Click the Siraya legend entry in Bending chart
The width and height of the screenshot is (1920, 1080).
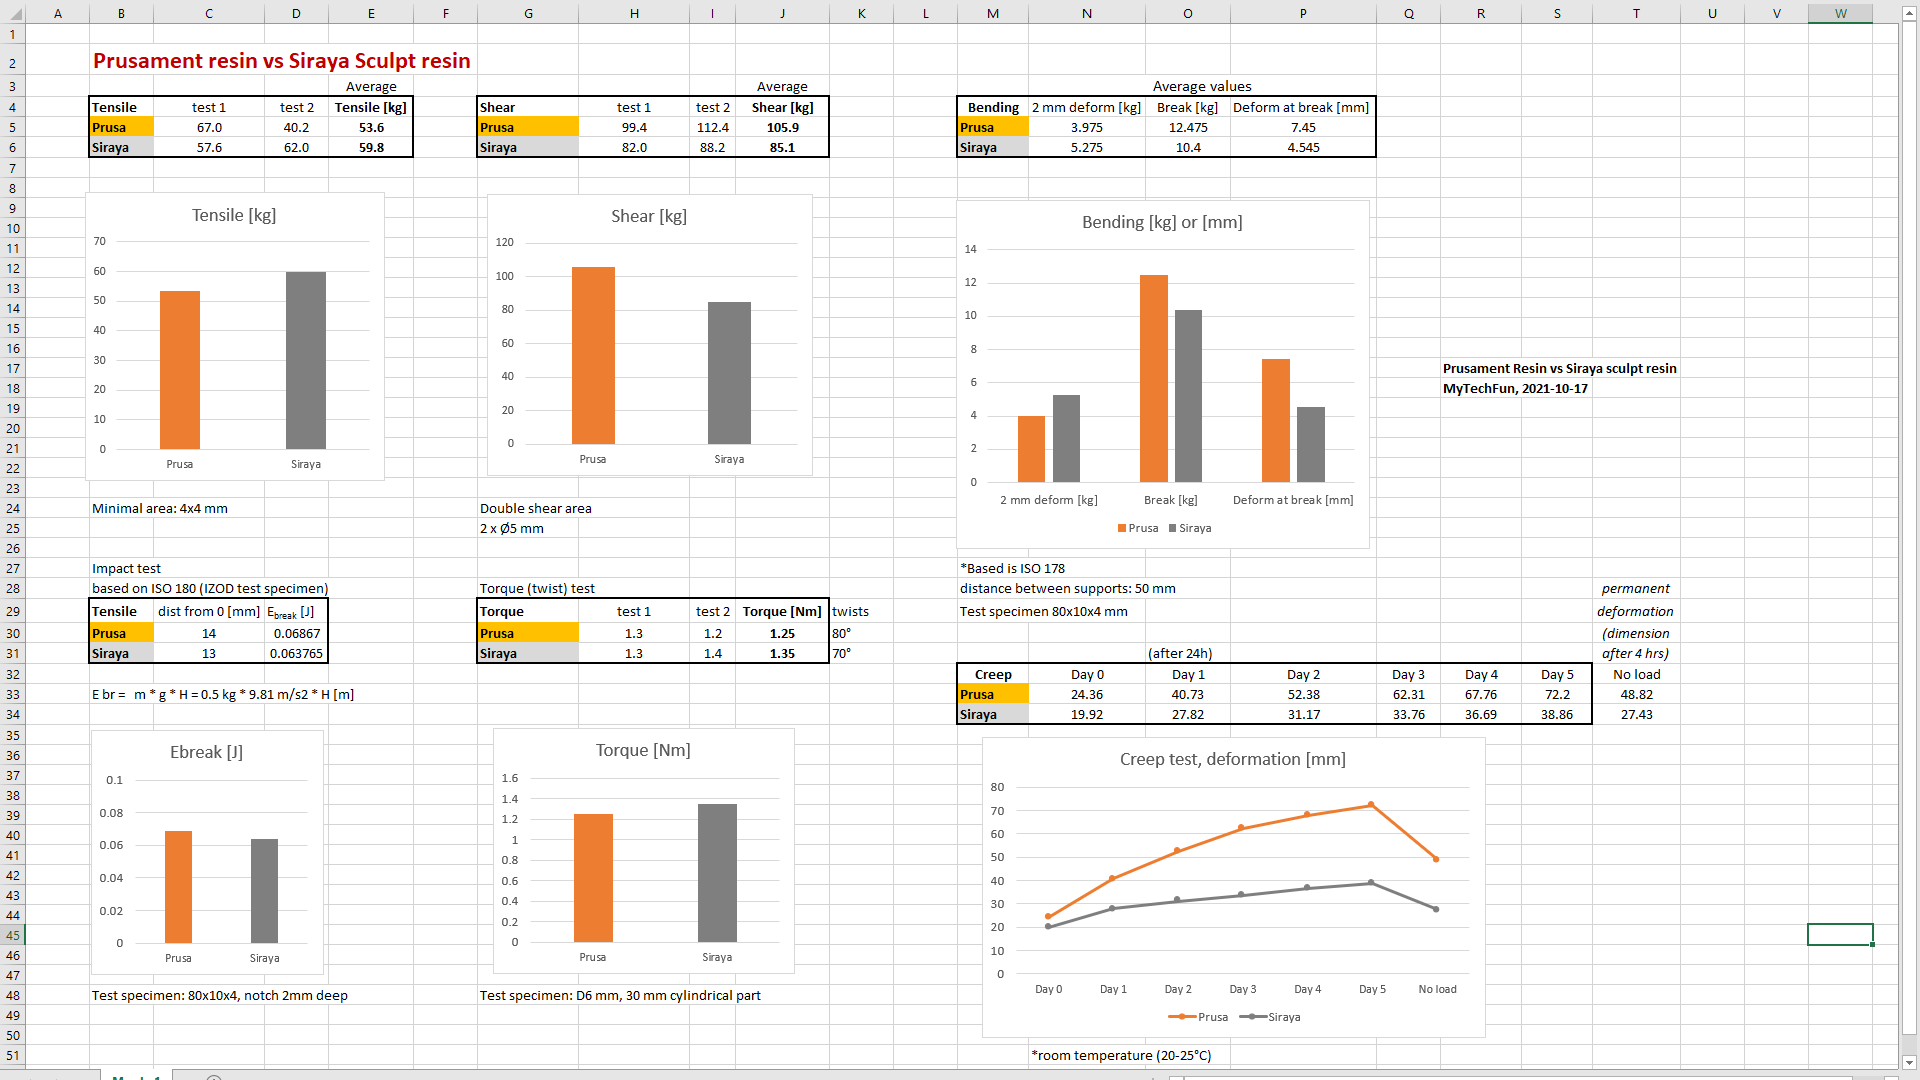pos(1190,528)
